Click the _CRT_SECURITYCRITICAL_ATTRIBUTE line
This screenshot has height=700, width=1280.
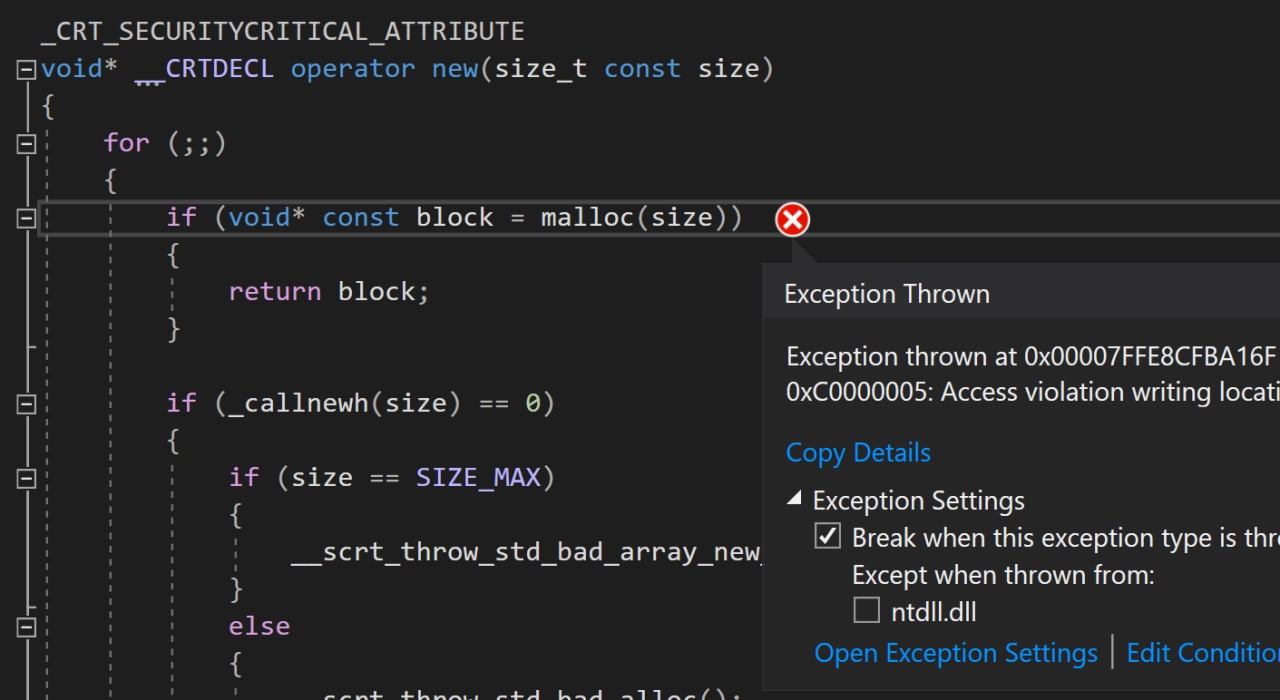(282, 32)
